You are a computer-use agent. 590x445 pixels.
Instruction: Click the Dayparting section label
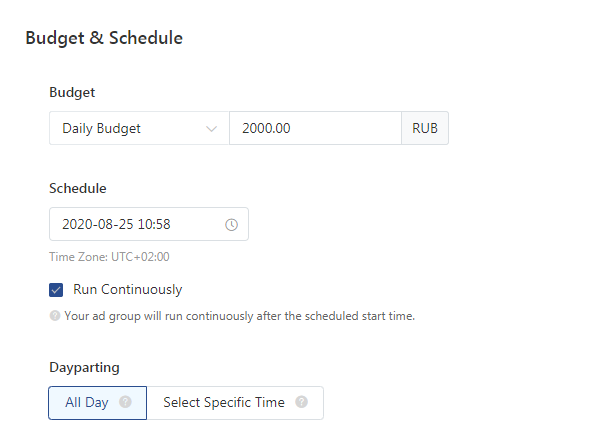(x=84, y=368)
